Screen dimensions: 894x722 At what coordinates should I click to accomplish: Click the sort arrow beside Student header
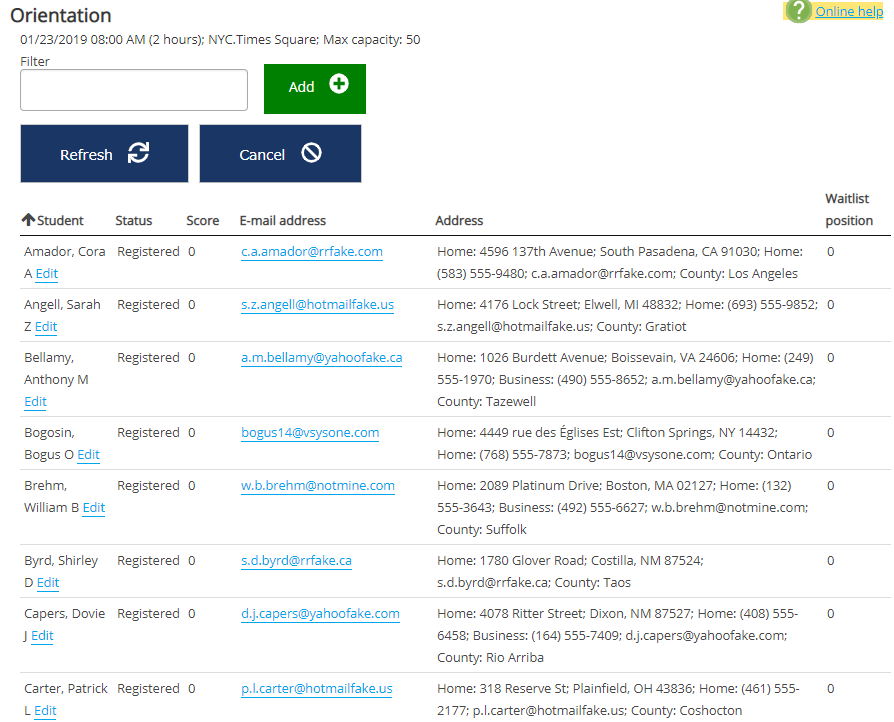tap(29, 220)
